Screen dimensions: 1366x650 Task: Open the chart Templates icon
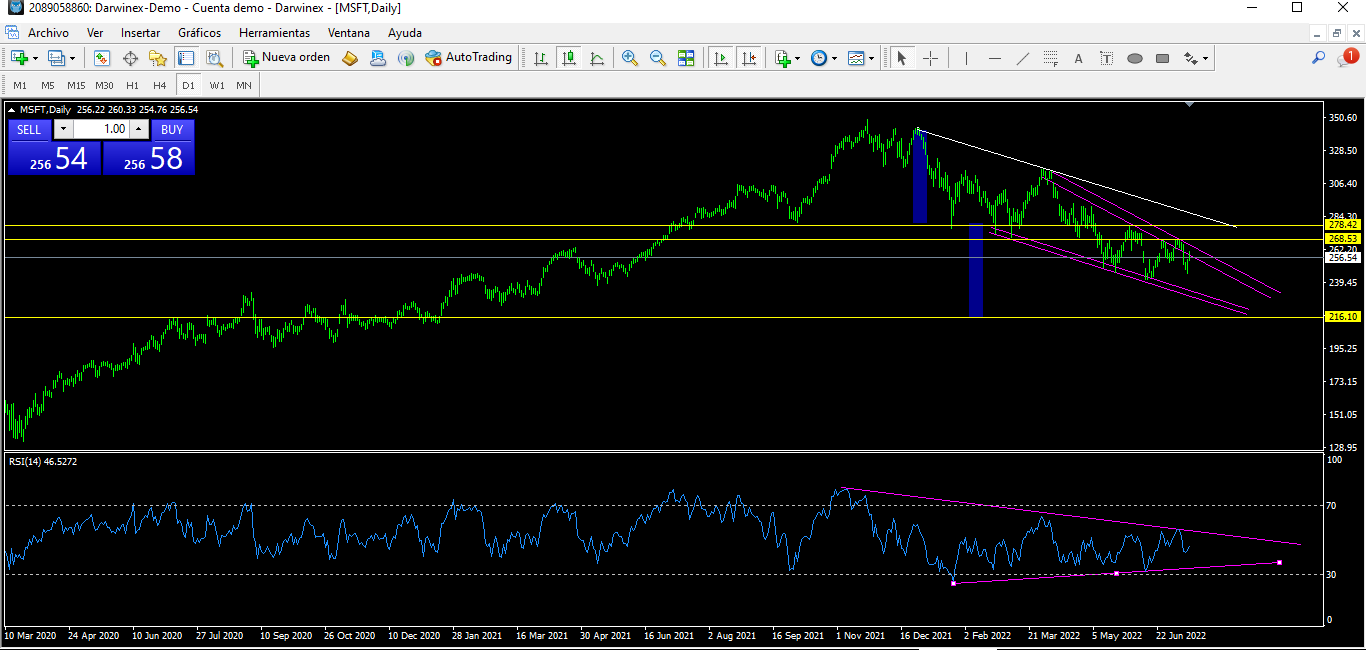click(856, 58)
